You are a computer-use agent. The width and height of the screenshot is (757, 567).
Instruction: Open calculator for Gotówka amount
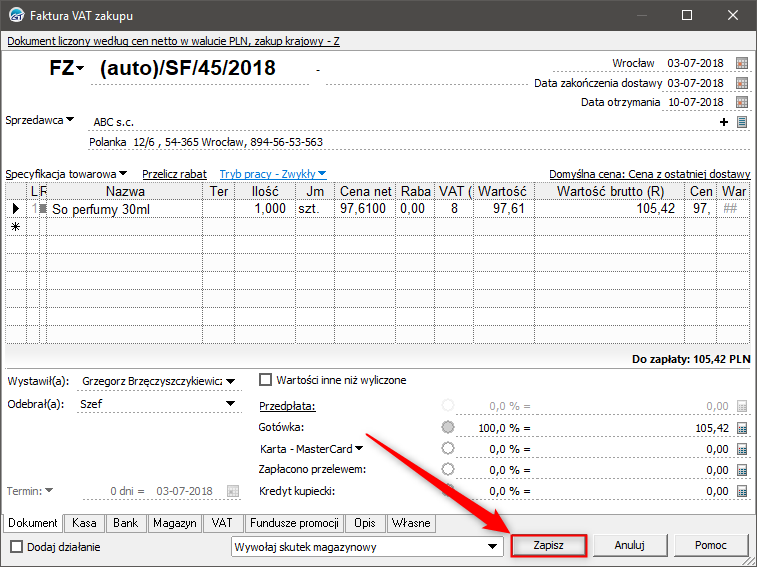(742, 428)
